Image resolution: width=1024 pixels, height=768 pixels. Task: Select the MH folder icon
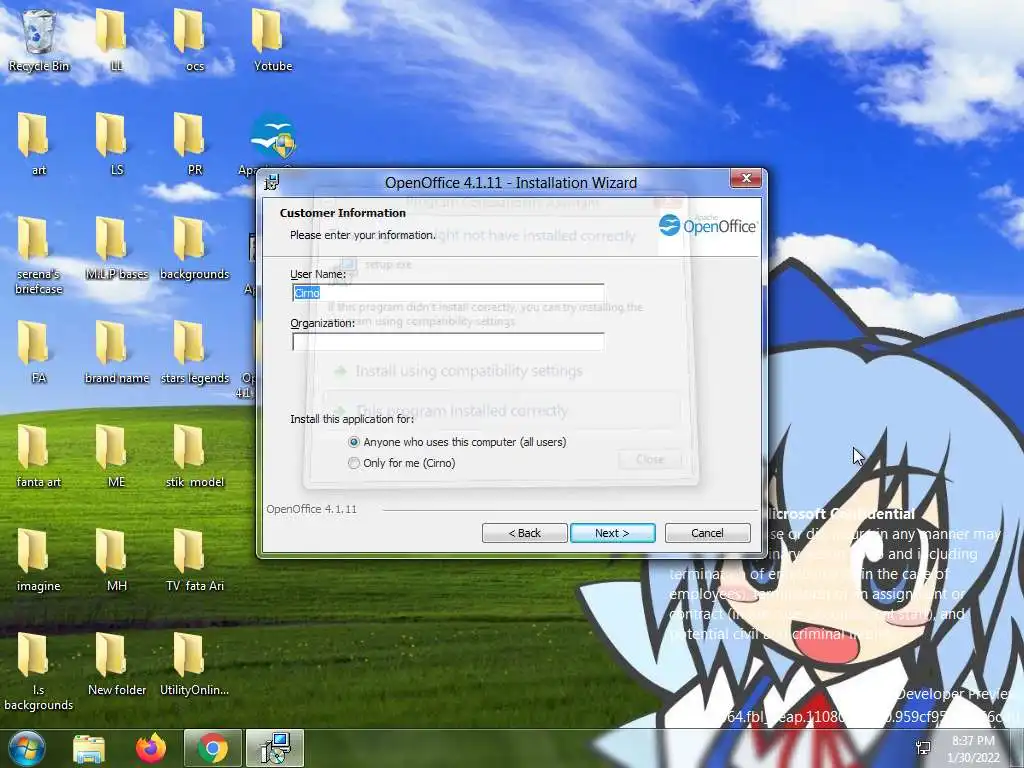point(116,560)
